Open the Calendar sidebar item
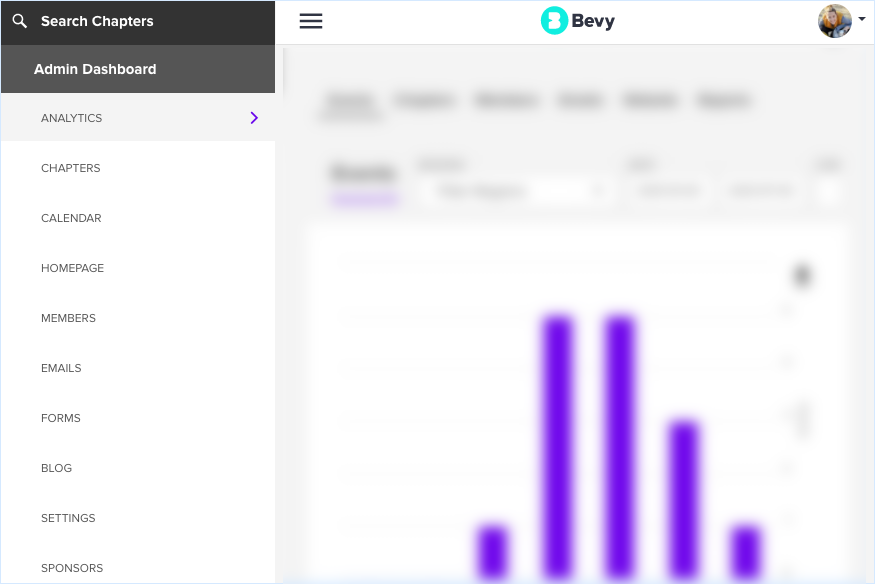Viewport: 875px width, 584px height. coord(71,218)
